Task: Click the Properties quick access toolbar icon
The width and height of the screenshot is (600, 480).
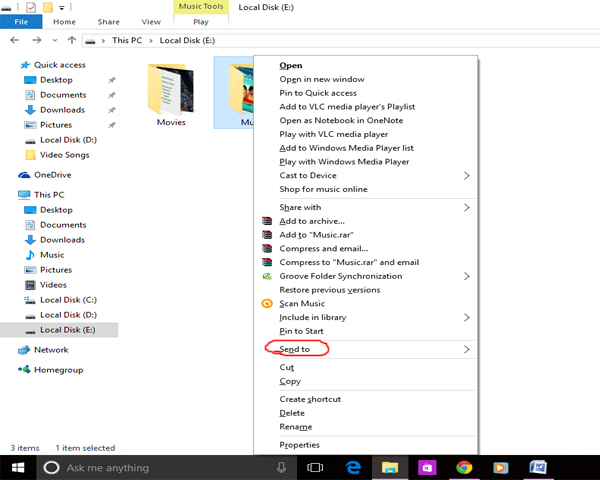Action: click(31, 7)
